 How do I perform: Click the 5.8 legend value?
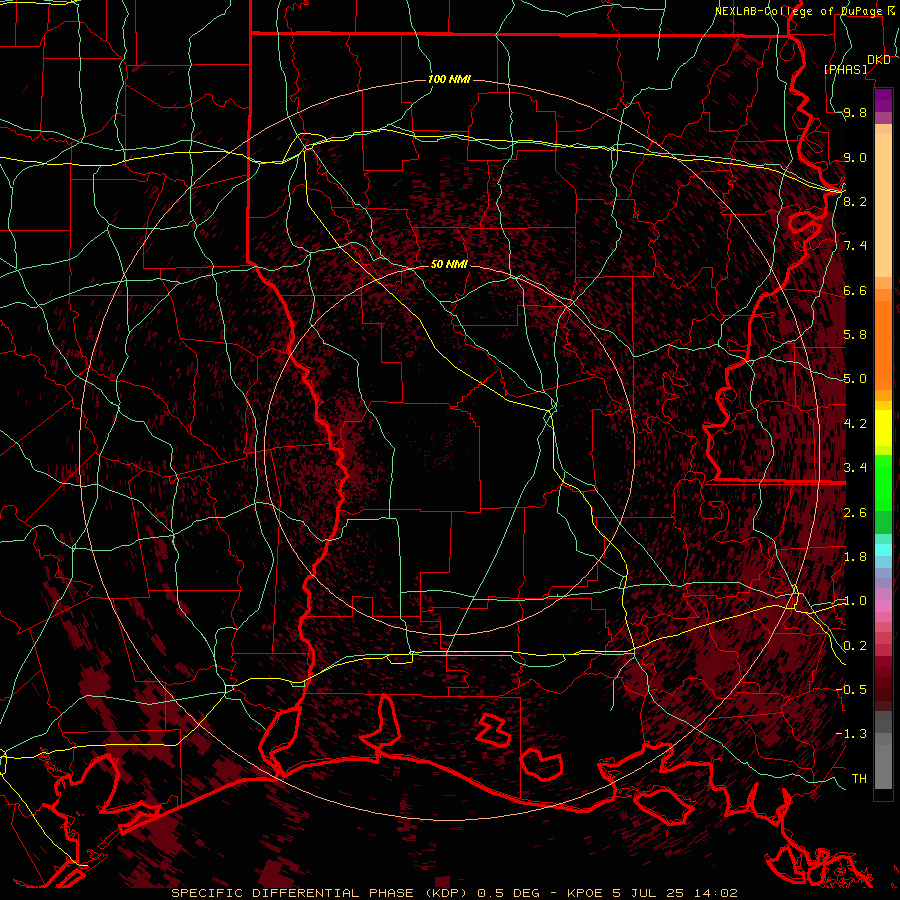click(855, 335)
